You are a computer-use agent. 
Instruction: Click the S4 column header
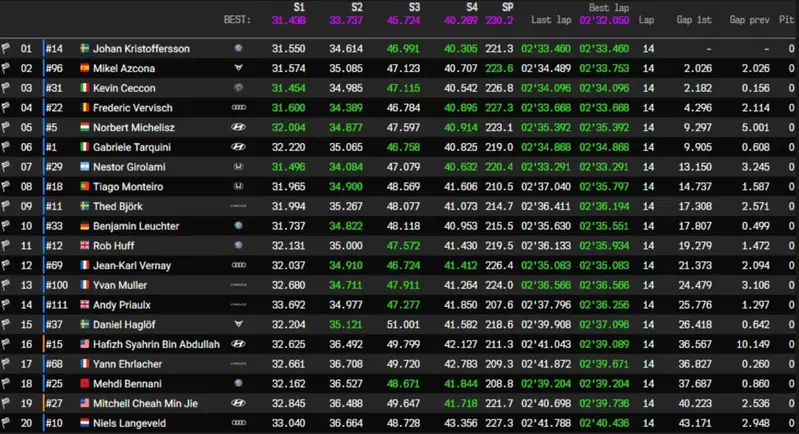coord(472,7)
